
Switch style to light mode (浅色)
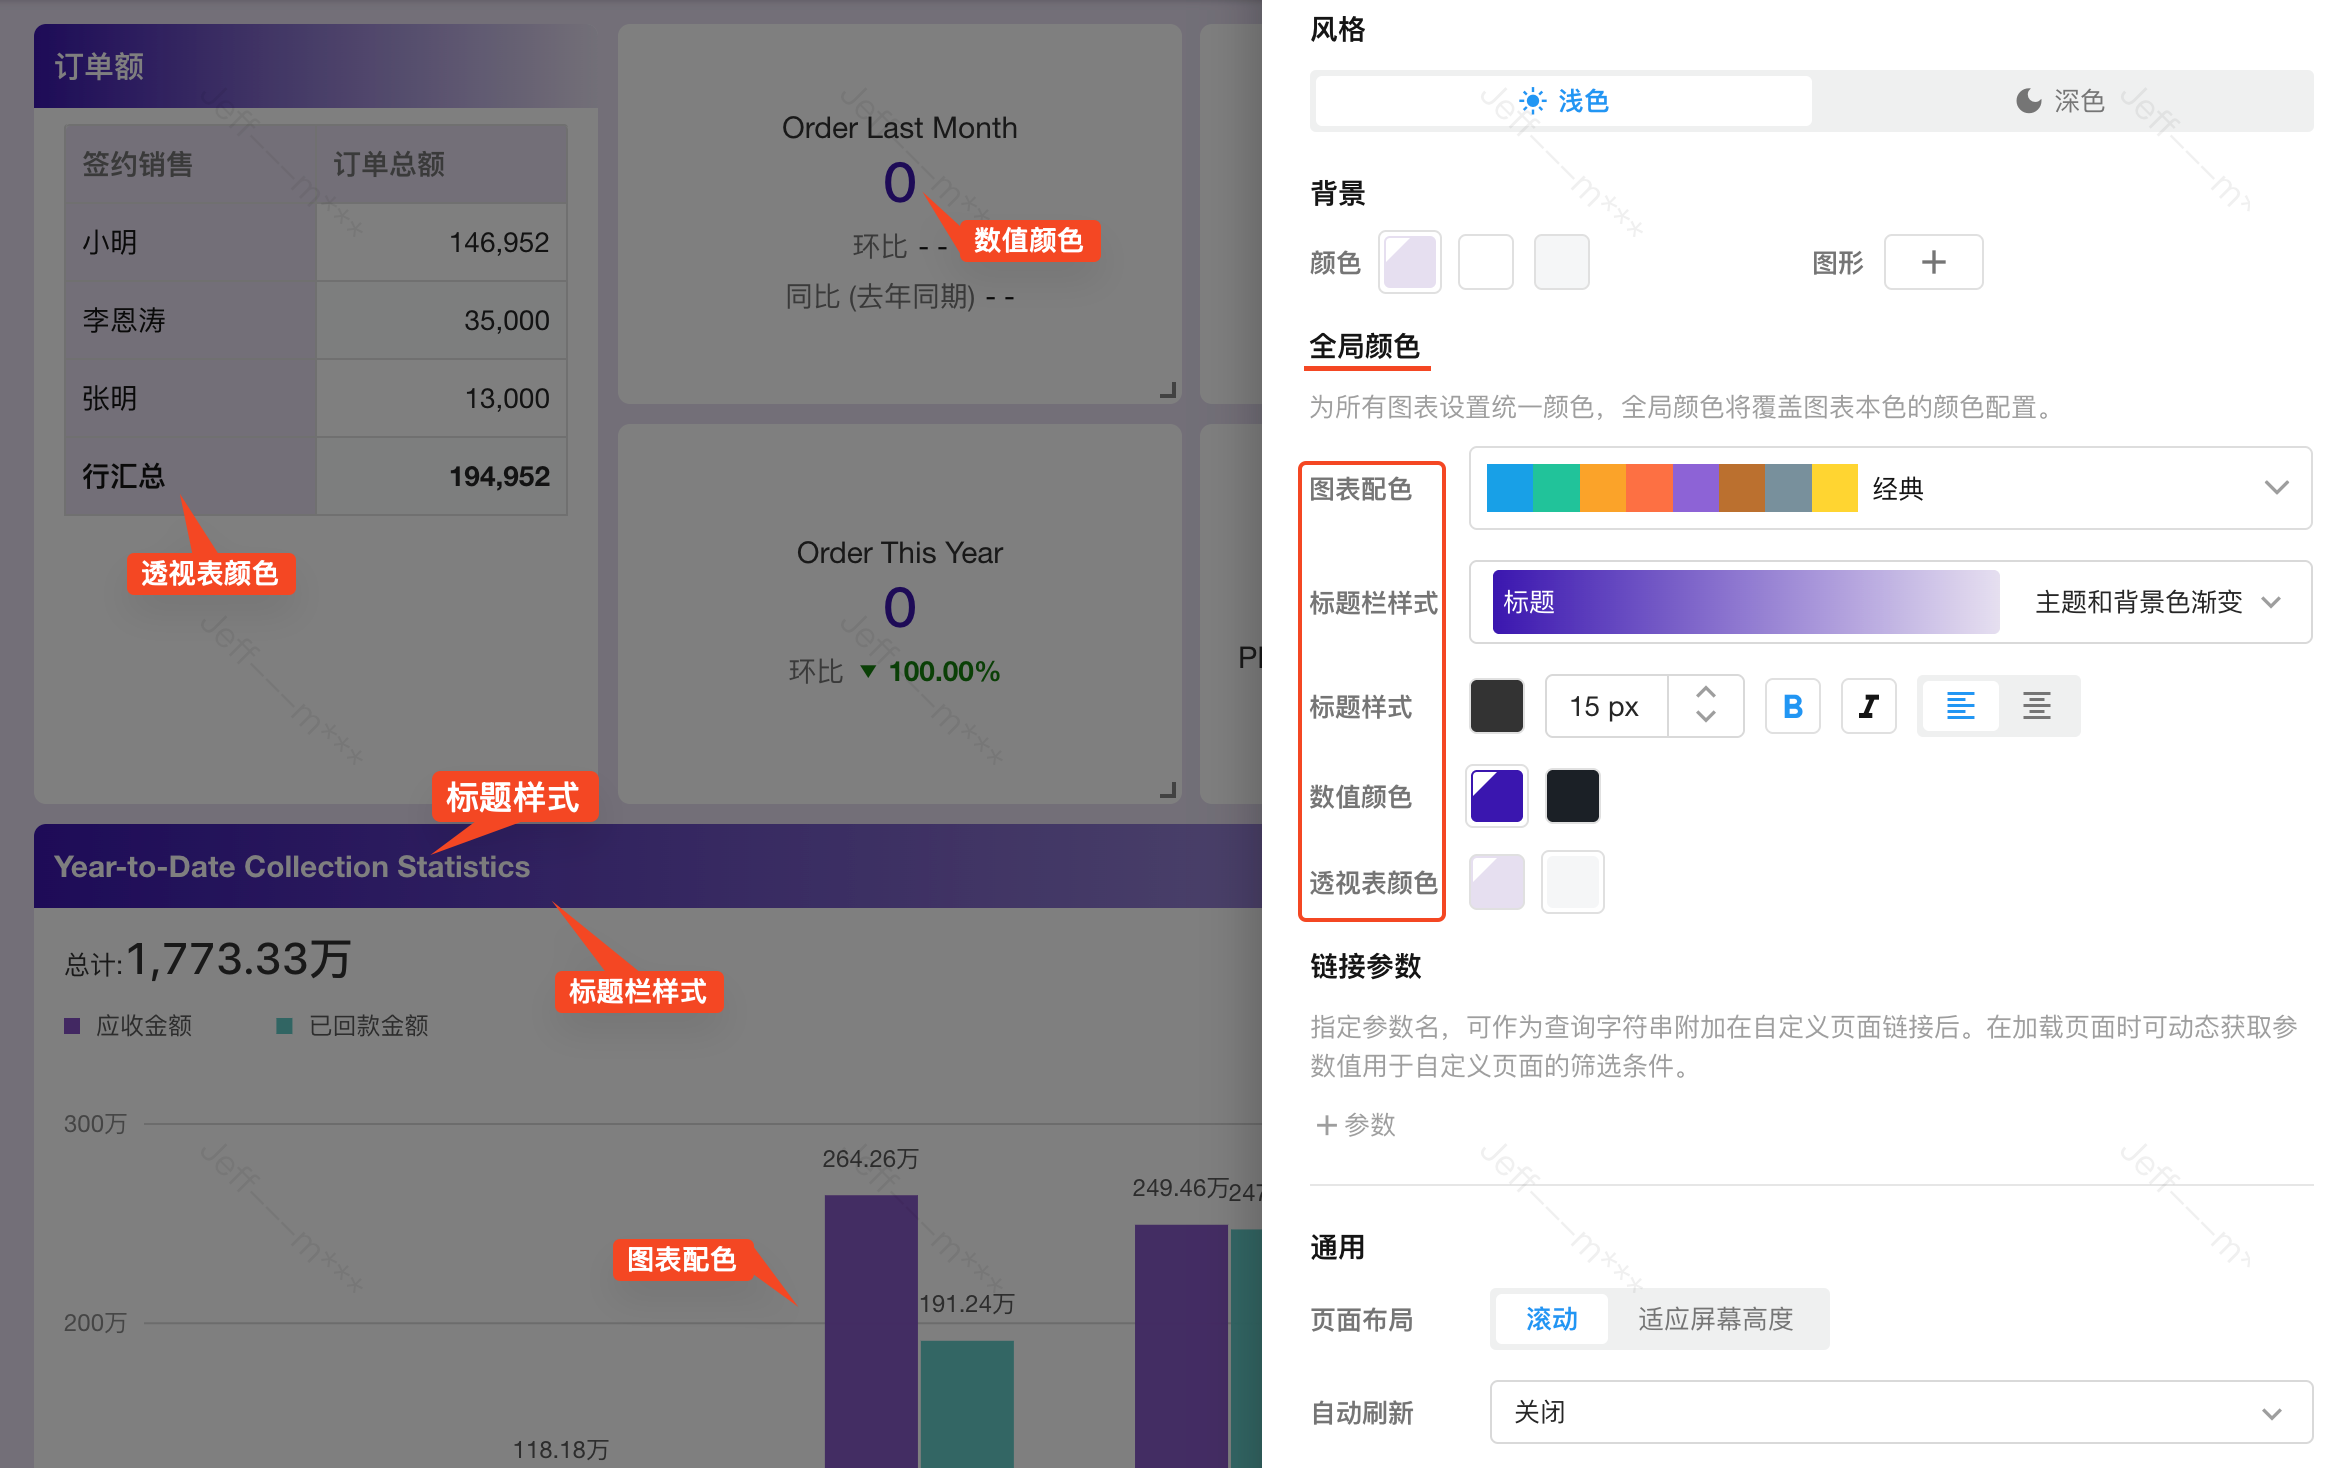tap(1563, 101)
